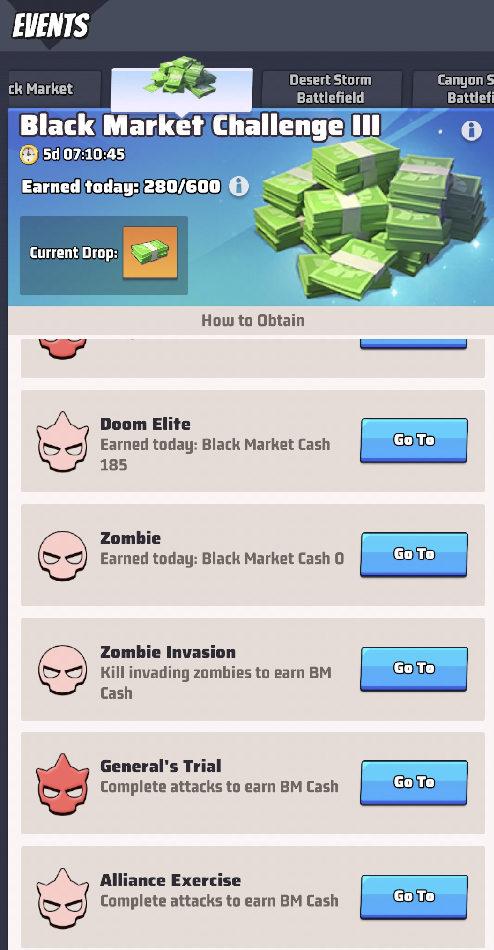This screenshot has width=494, height=950.
Task: Select the cash pile event tab
Action: tap(181, 89)
